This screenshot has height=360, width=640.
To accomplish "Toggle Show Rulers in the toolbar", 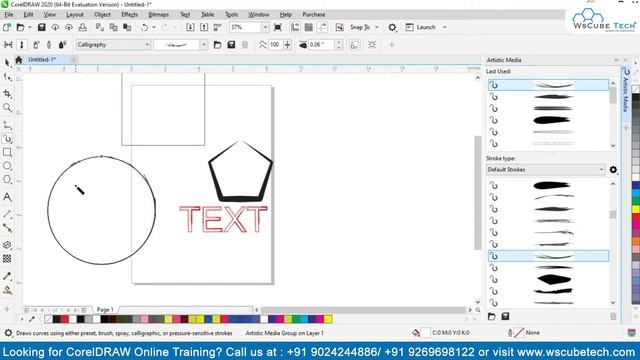I will [x=295, y=27].
